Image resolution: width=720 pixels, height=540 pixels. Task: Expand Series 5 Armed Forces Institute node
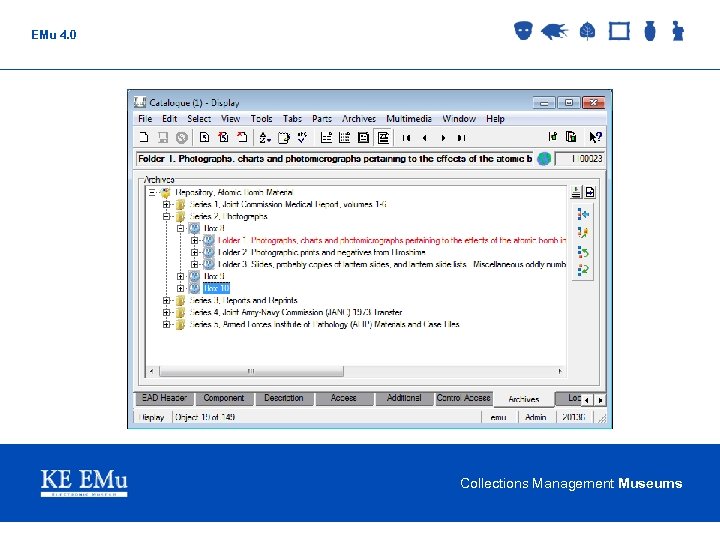(x=166, y=324)
